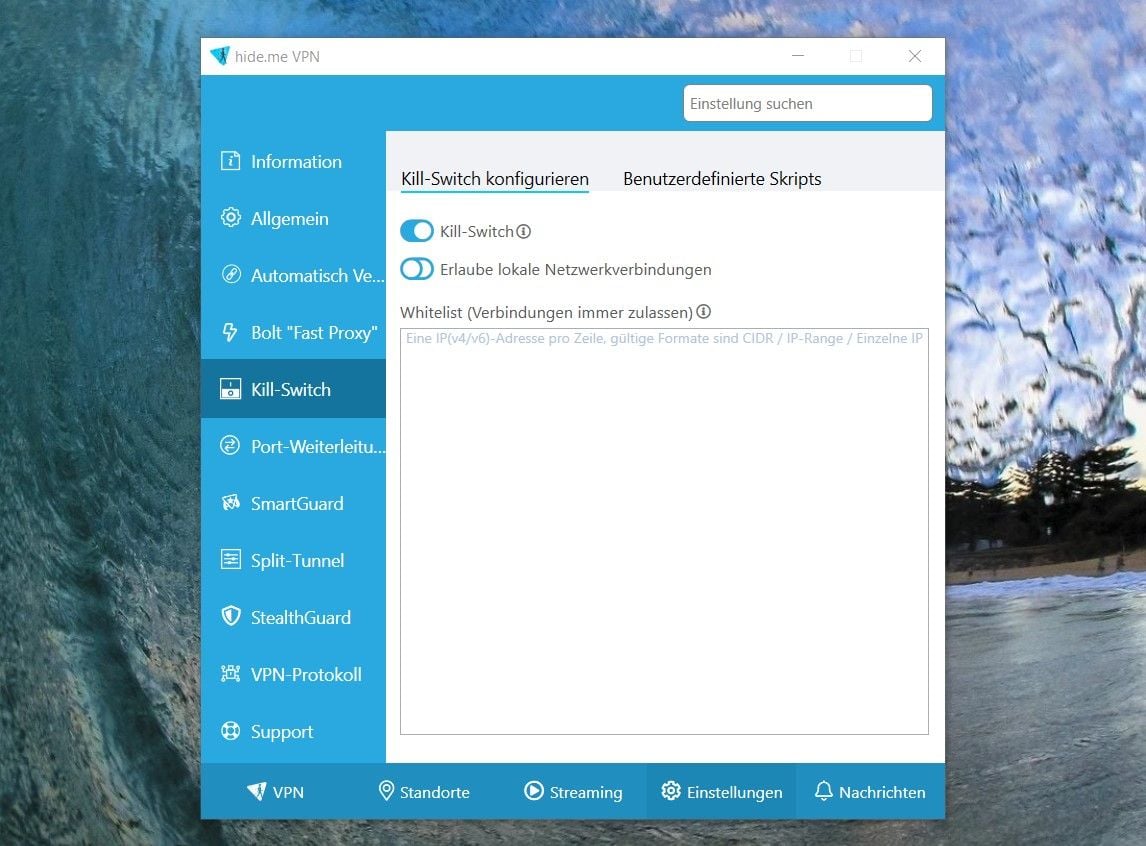Screen dimensions: 1146x846
Task: Open the StealthGuard section
Action: coord(293,617)
